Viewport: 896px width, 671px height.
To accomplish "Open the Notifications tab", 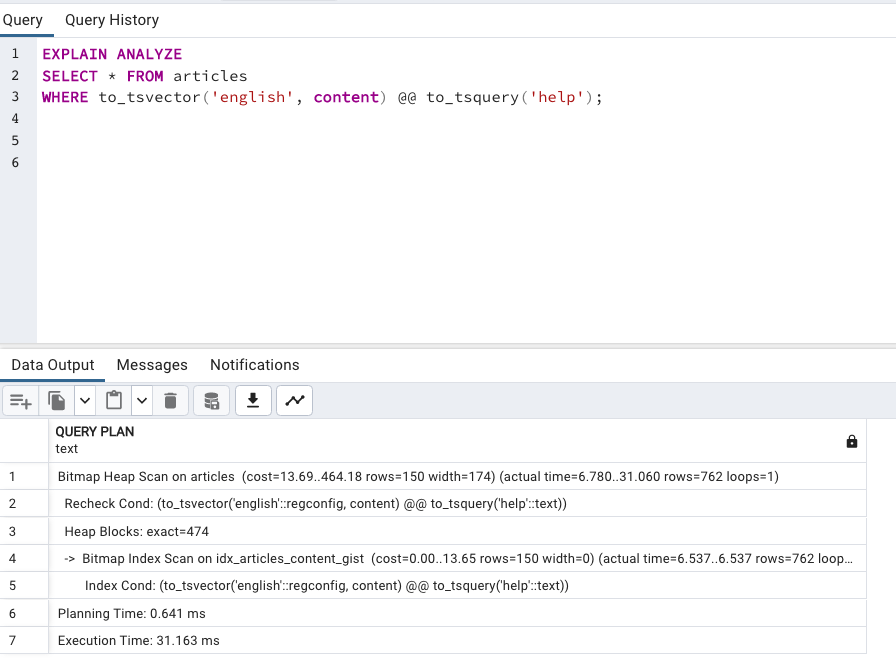I will pyautogui.click(x=255, y=365).
